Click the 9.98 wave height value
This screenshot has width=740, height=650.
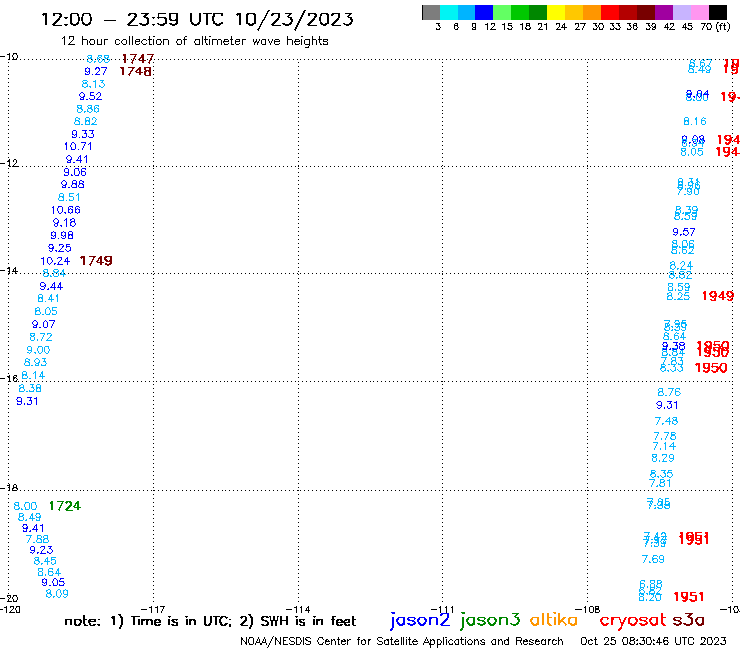point(62,236)
